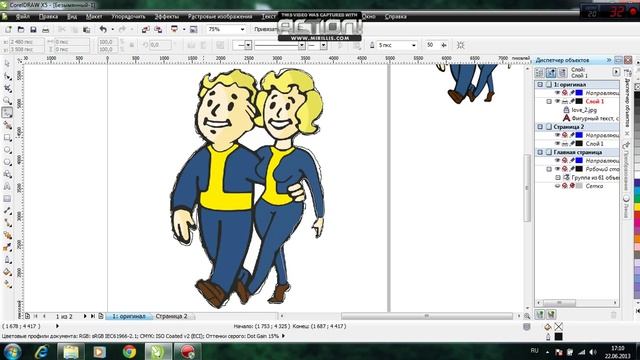The width and height of the screenshot is (640, 360).
Task: Open the 5 пкс outline width dropdown
Action: tap(413, 45)
